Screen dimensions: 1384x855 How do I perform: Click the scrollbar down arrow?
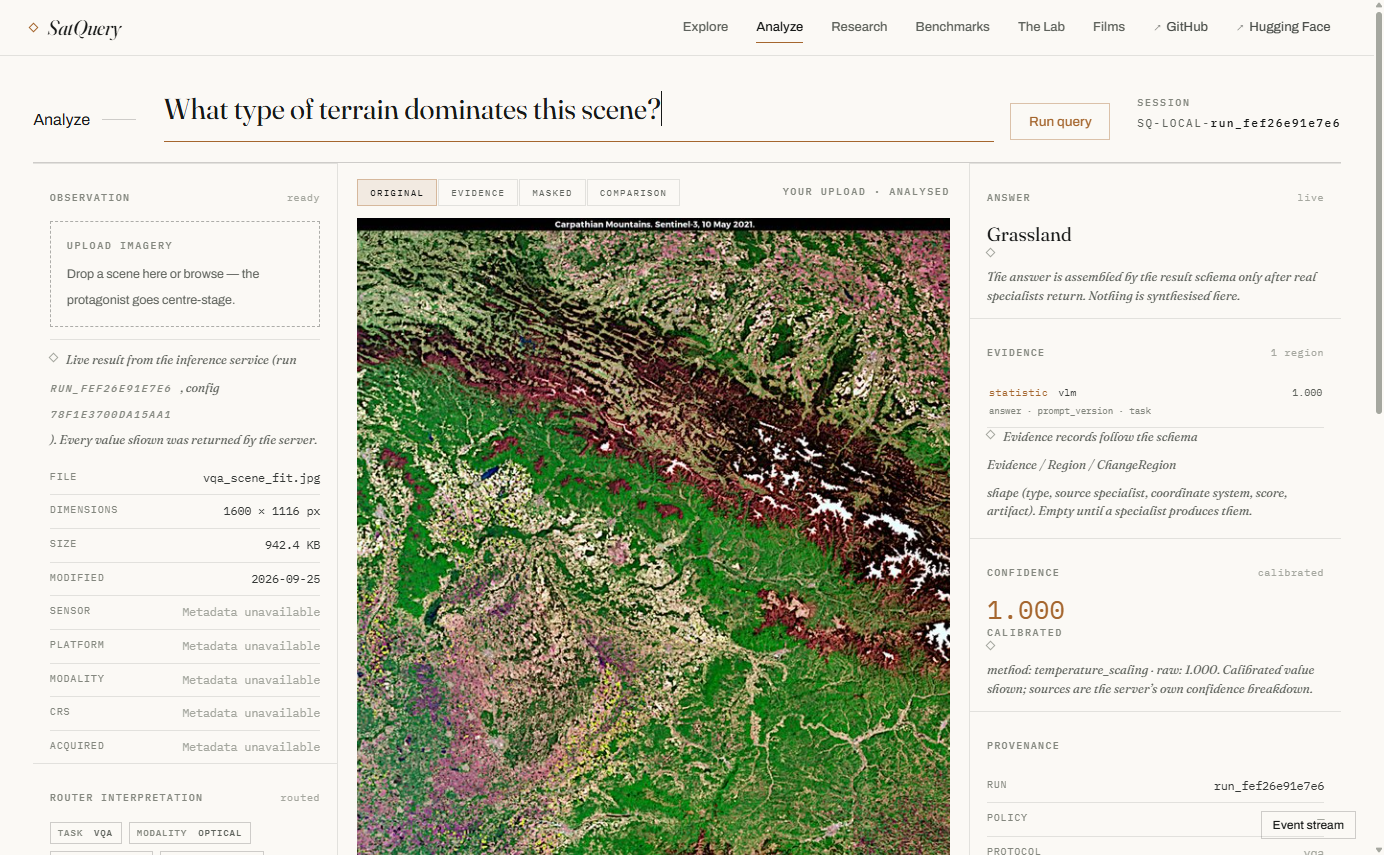pyautogui.click(x=1378, y=849)
